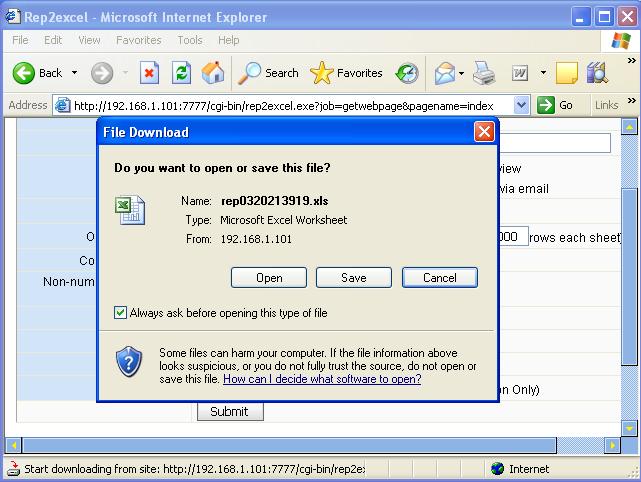Open the File menu
The height and width of the screenshot is (482, 641).
(x=20, y=40)
